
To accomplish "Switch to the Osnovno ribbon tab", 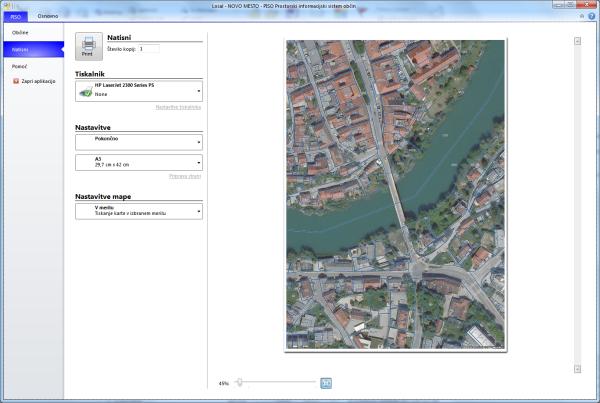I will click(x=48, y=17).
